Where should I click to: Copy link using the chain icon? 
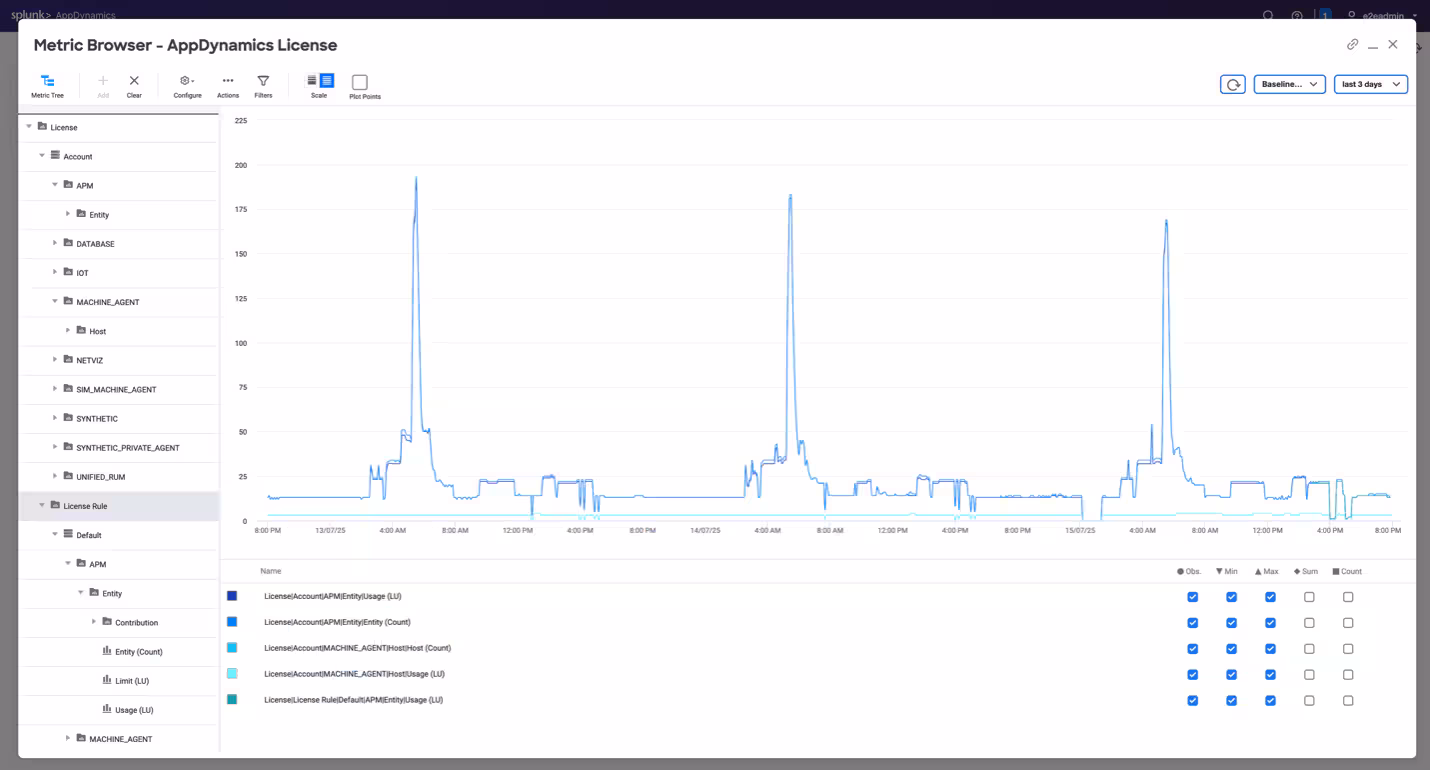pyautogui.click(x=1352, y=44)
